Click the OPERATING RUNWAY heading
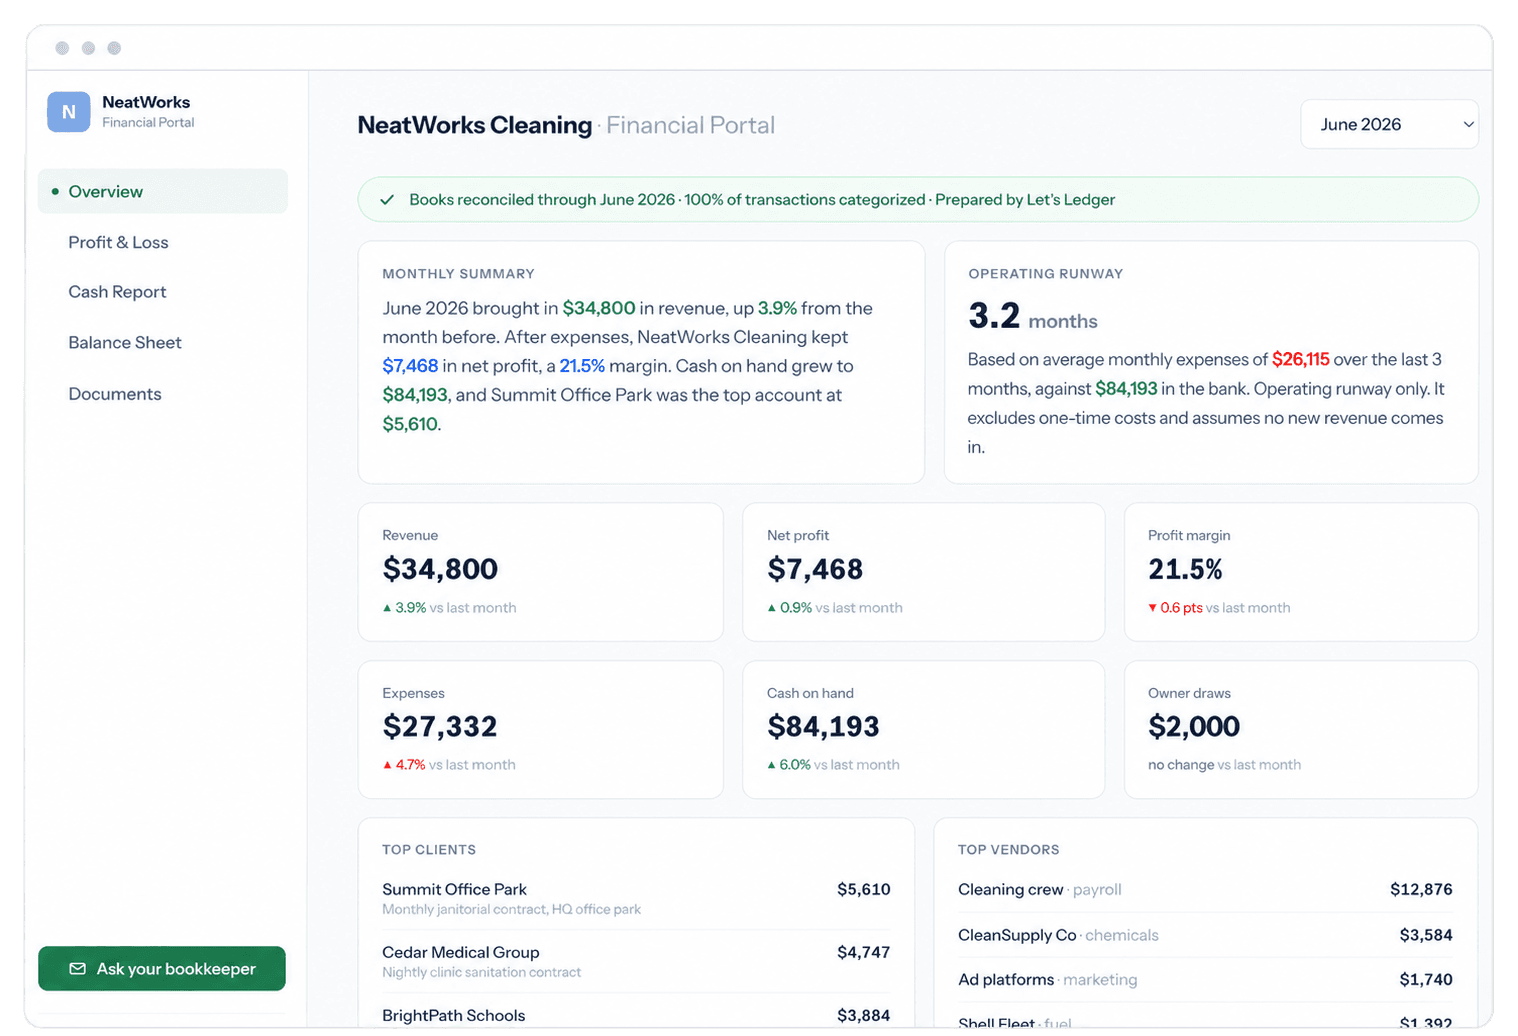Screen dimensions: 1518x1036 1045,274
